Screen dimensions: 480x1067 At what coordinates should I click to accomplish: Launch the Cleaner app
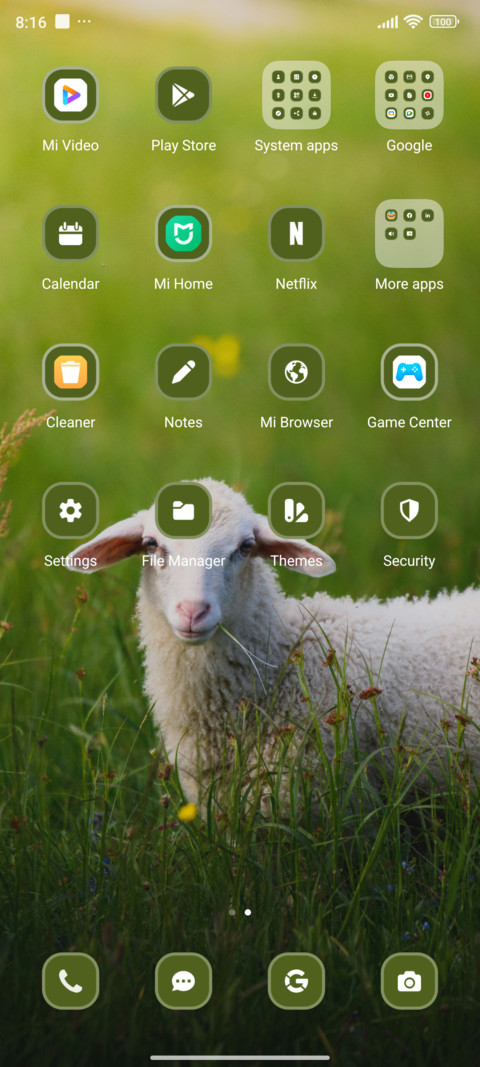click(x=71, y=372)
